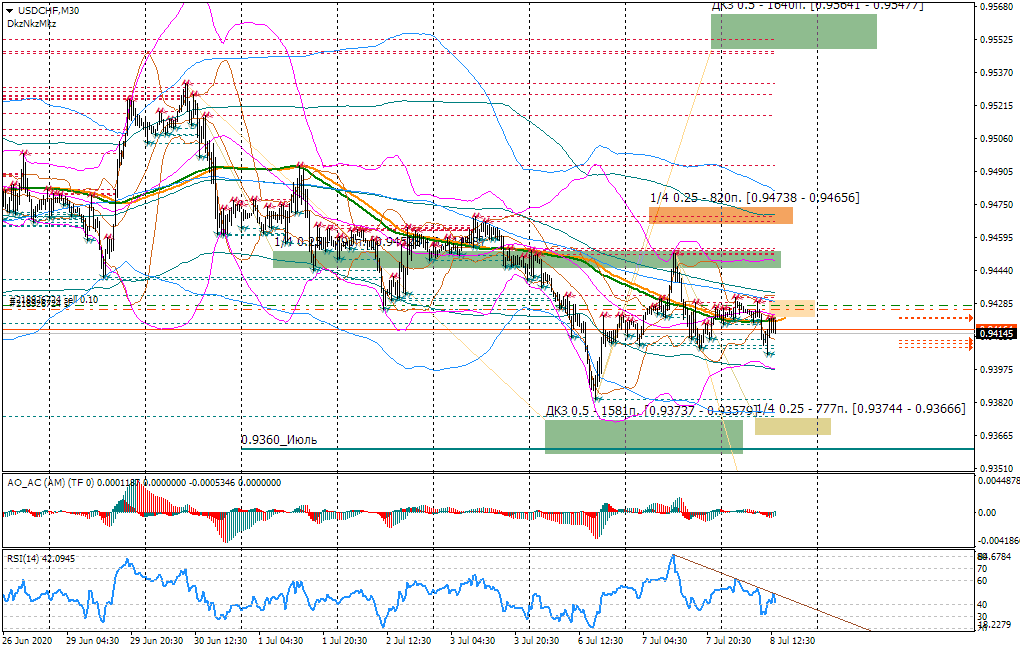The width and height of the screenshot is (1020, 652).
Task: Click the 1 Jul 04:30 time axis label
Action: pos(280,641)
